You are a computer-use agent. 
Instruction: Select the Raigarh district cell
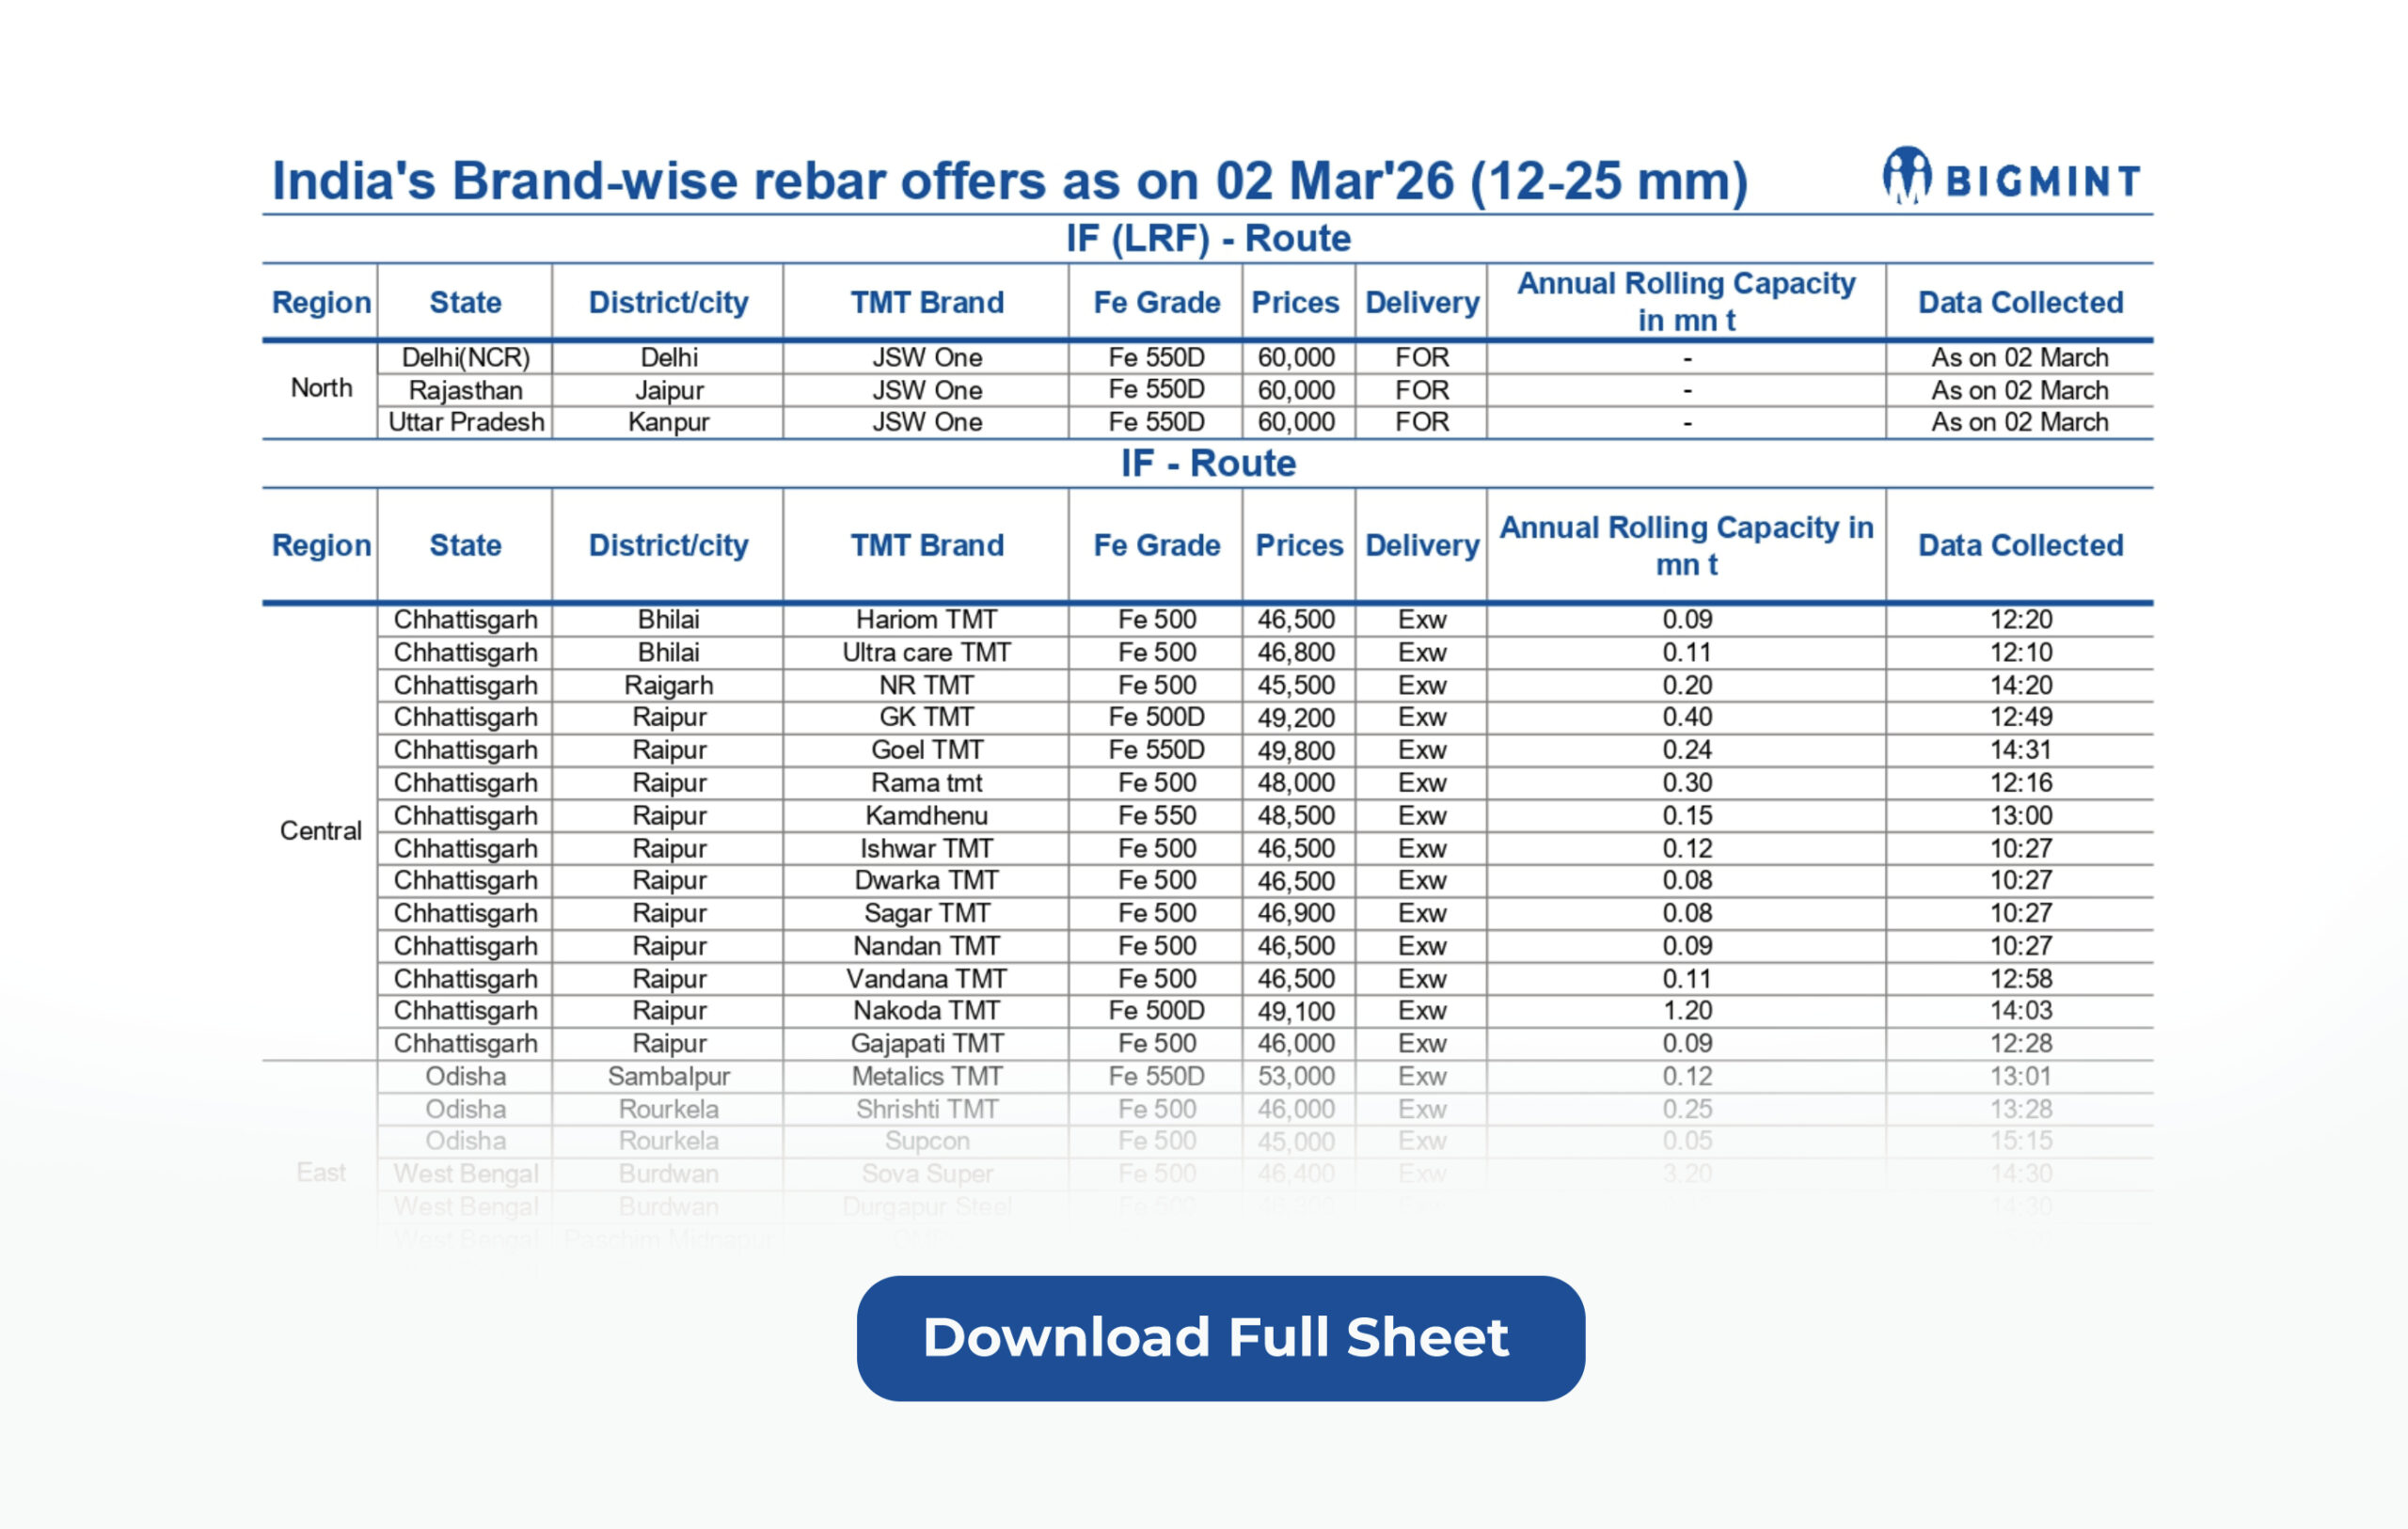tap(668, 685)
